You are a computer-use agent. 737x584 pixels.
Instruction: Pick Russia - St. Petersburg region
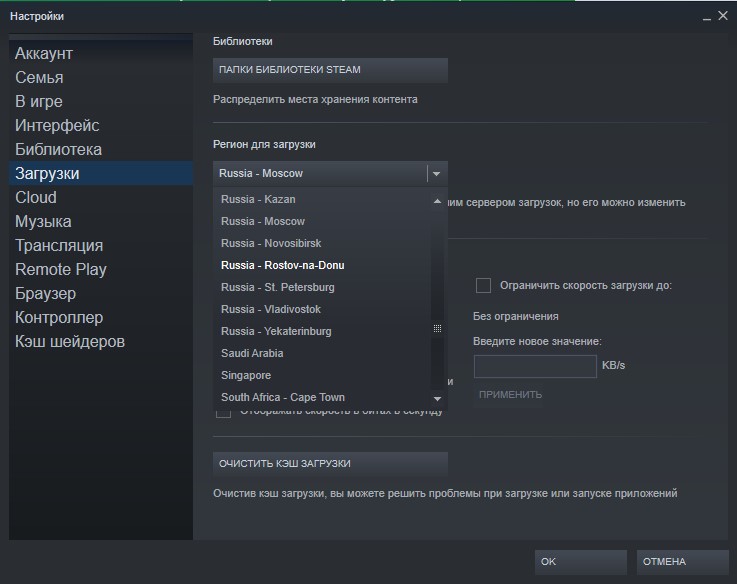322,287
